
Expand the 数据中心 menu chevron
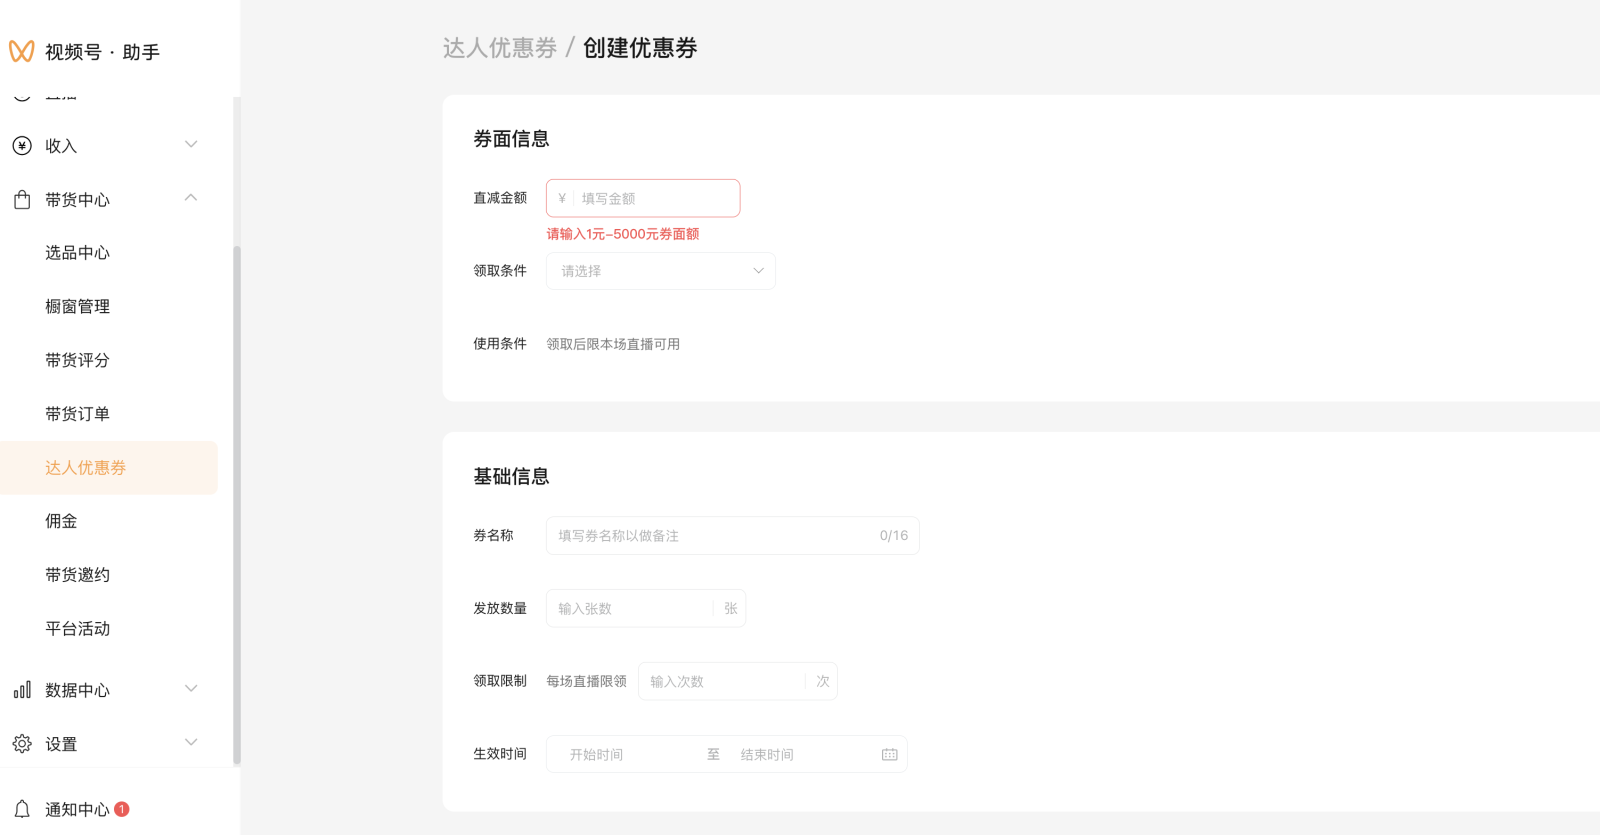[x=191, y=689]
